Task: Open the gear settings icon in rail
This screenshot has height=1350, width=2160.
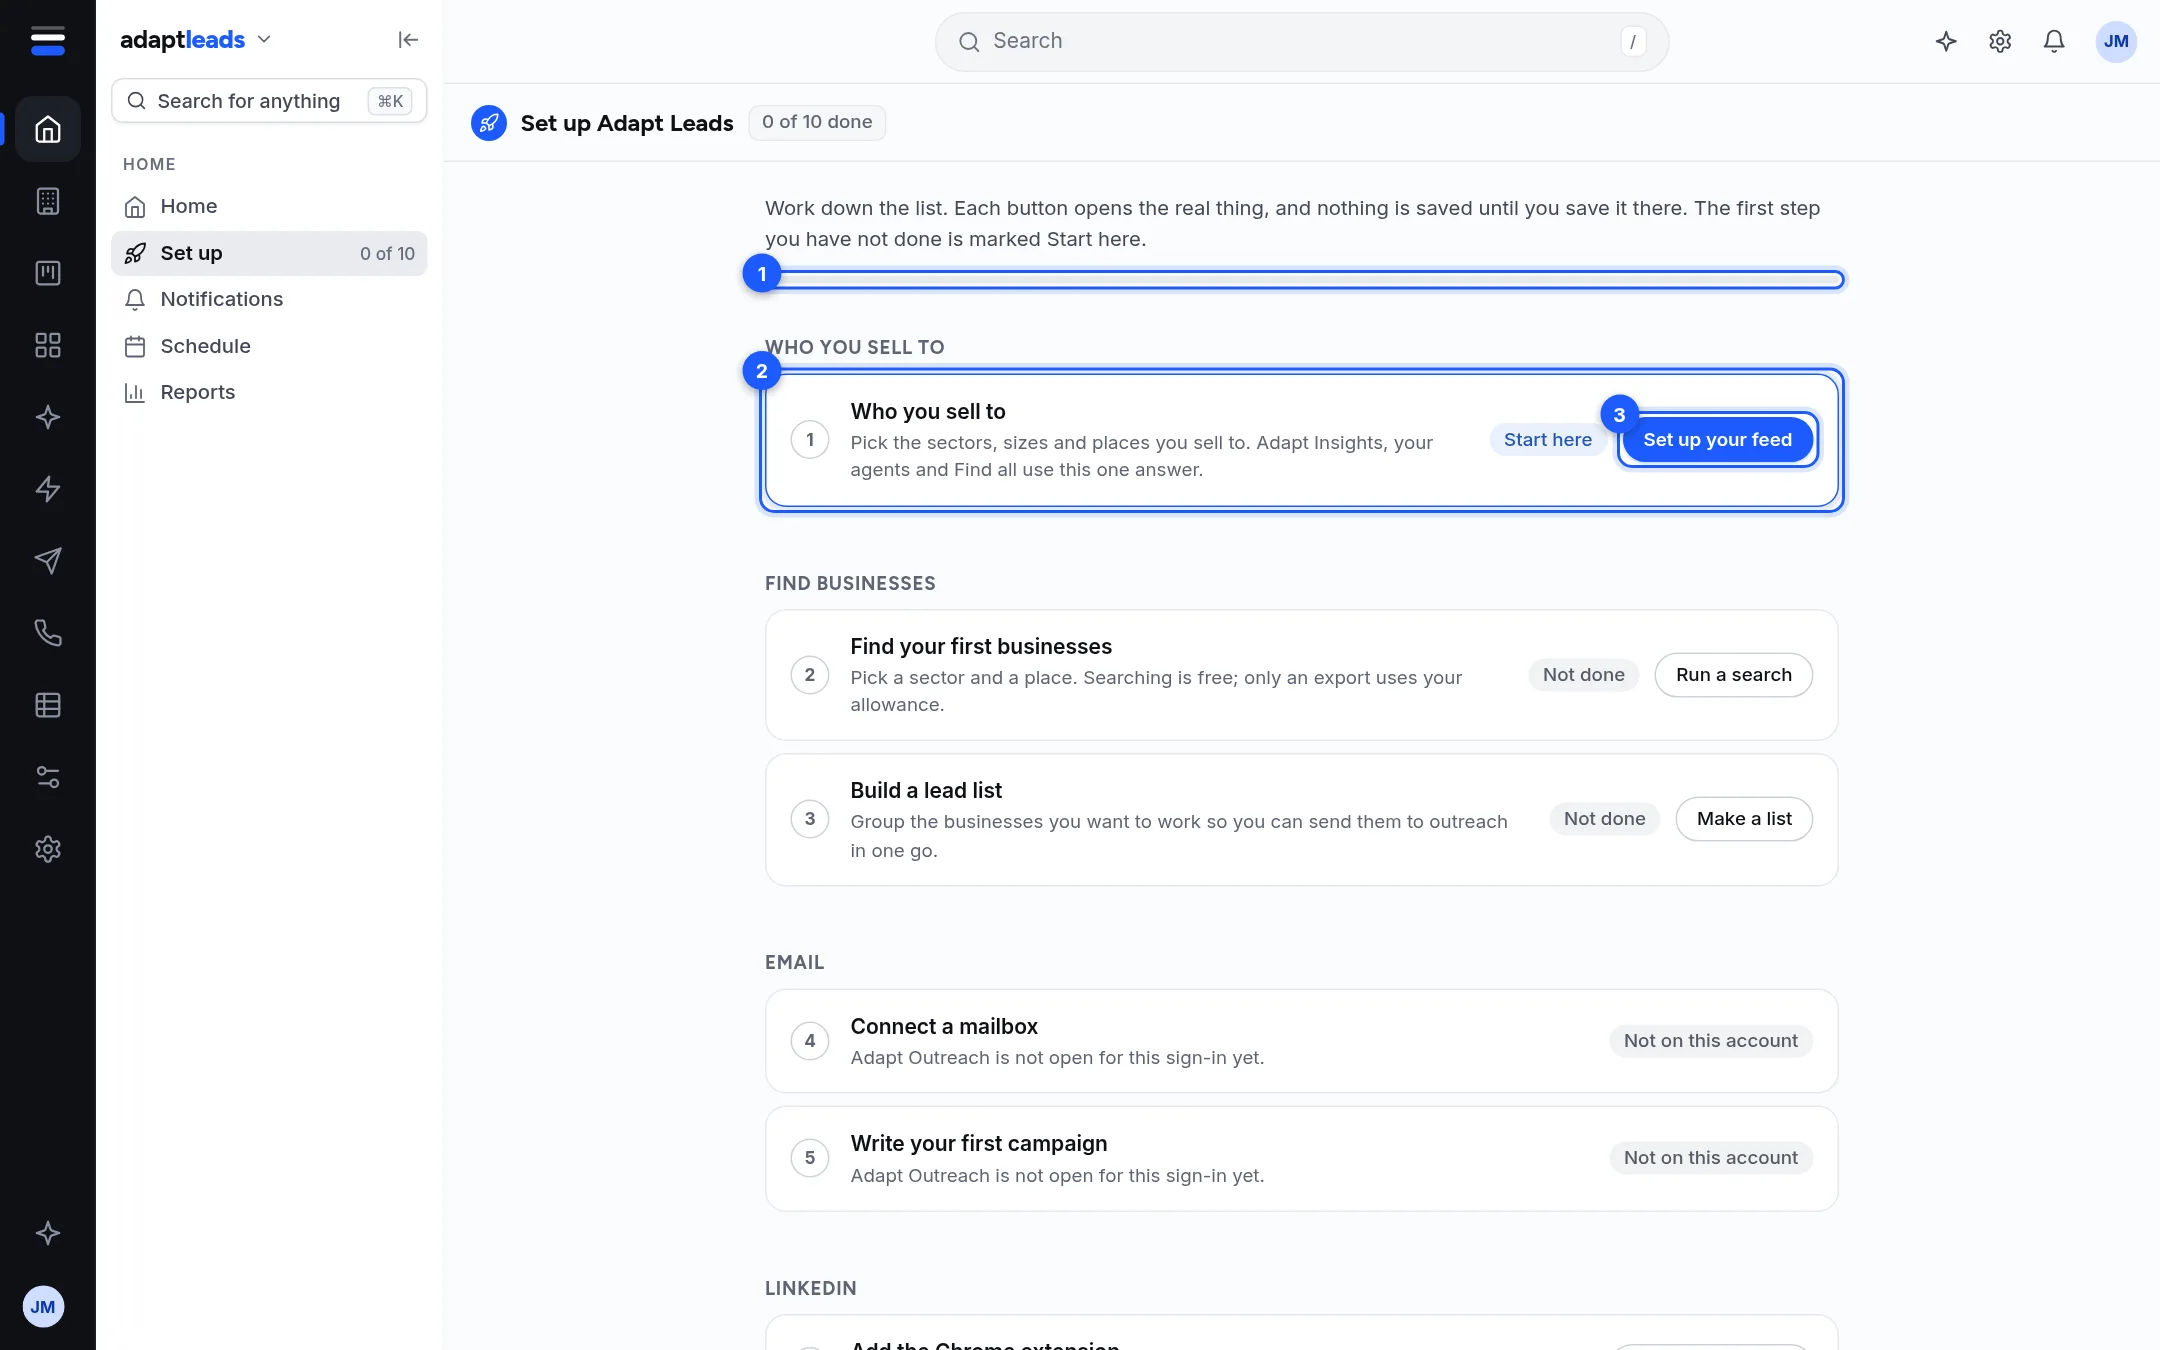Action: (x=48, y=849)
